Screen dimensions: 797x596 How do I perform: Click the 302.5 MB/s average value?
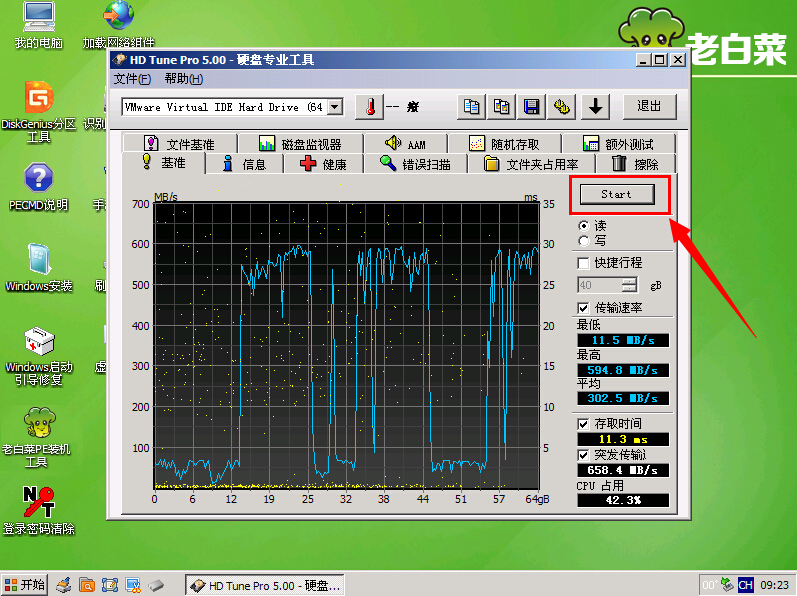point(623,398)
